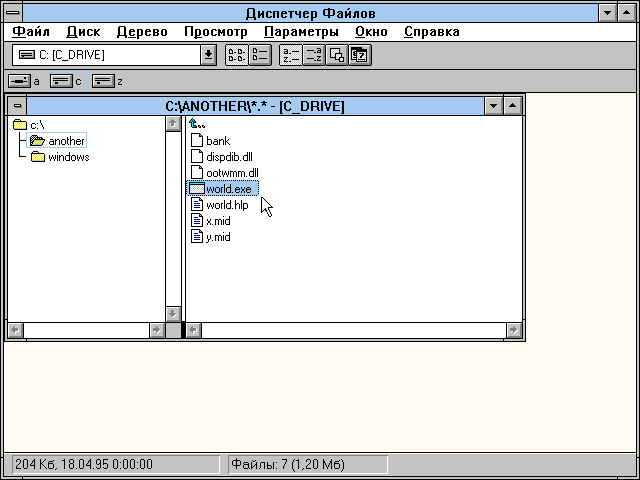
Task: Open C:\ANOTHER child window control menu
Action: [17, 106]
